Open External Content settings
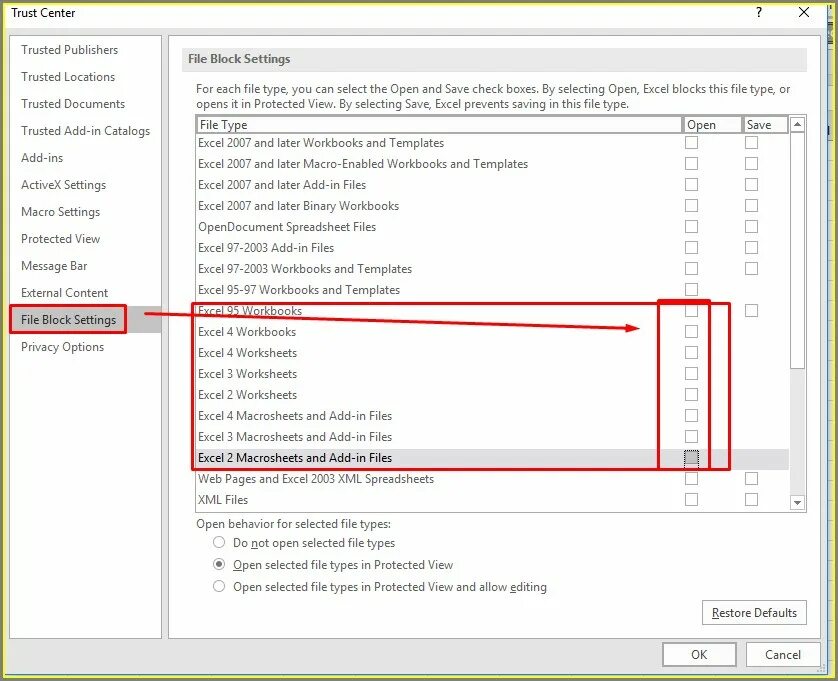Image resolution: width=838 pixels, height=681 pixels. pyautogui.click(x=64, y=293)
